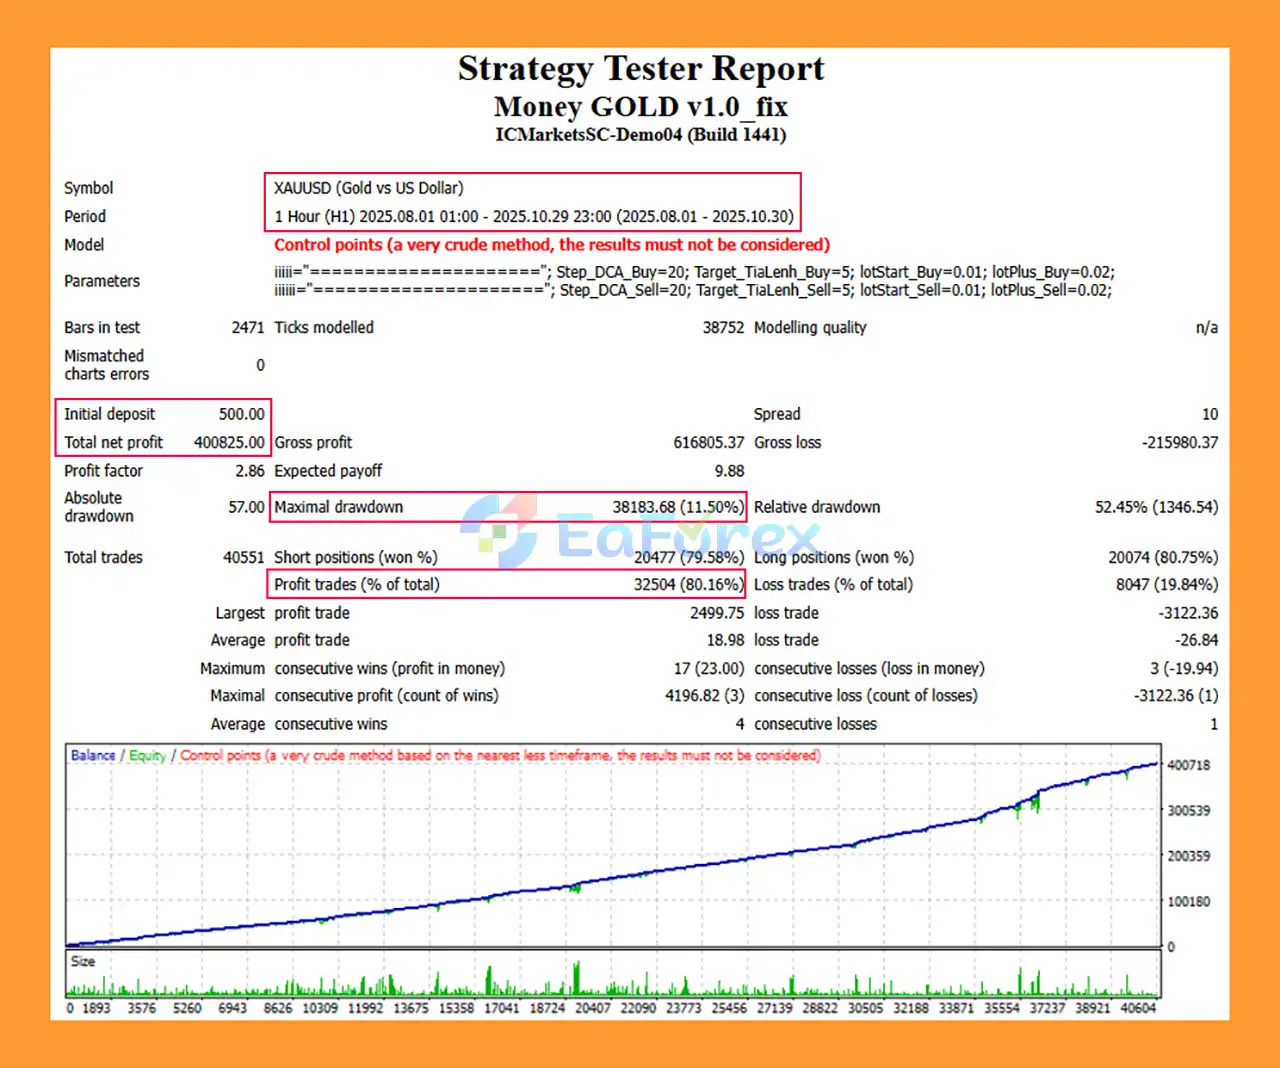The image size is (1280, 1068).
Task: Click the Step_DCA_Sell parameters line
Action: 692,290
